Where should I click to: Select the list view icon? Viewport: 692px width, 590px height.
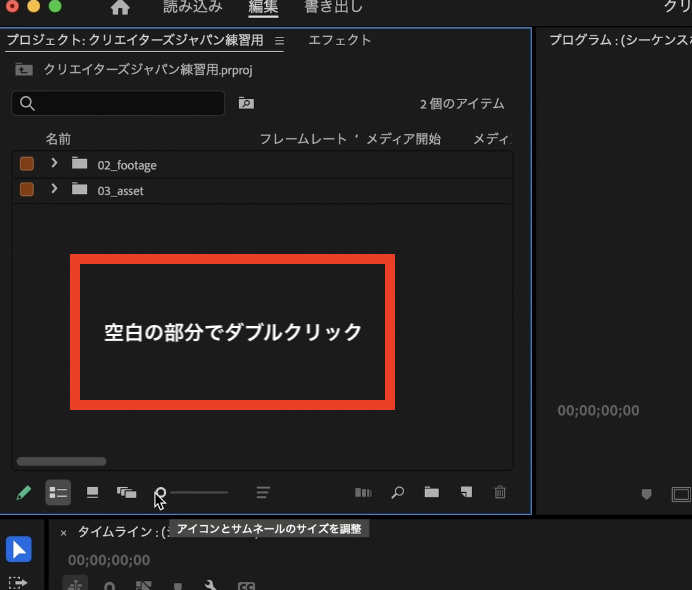[x=58, y=492]
